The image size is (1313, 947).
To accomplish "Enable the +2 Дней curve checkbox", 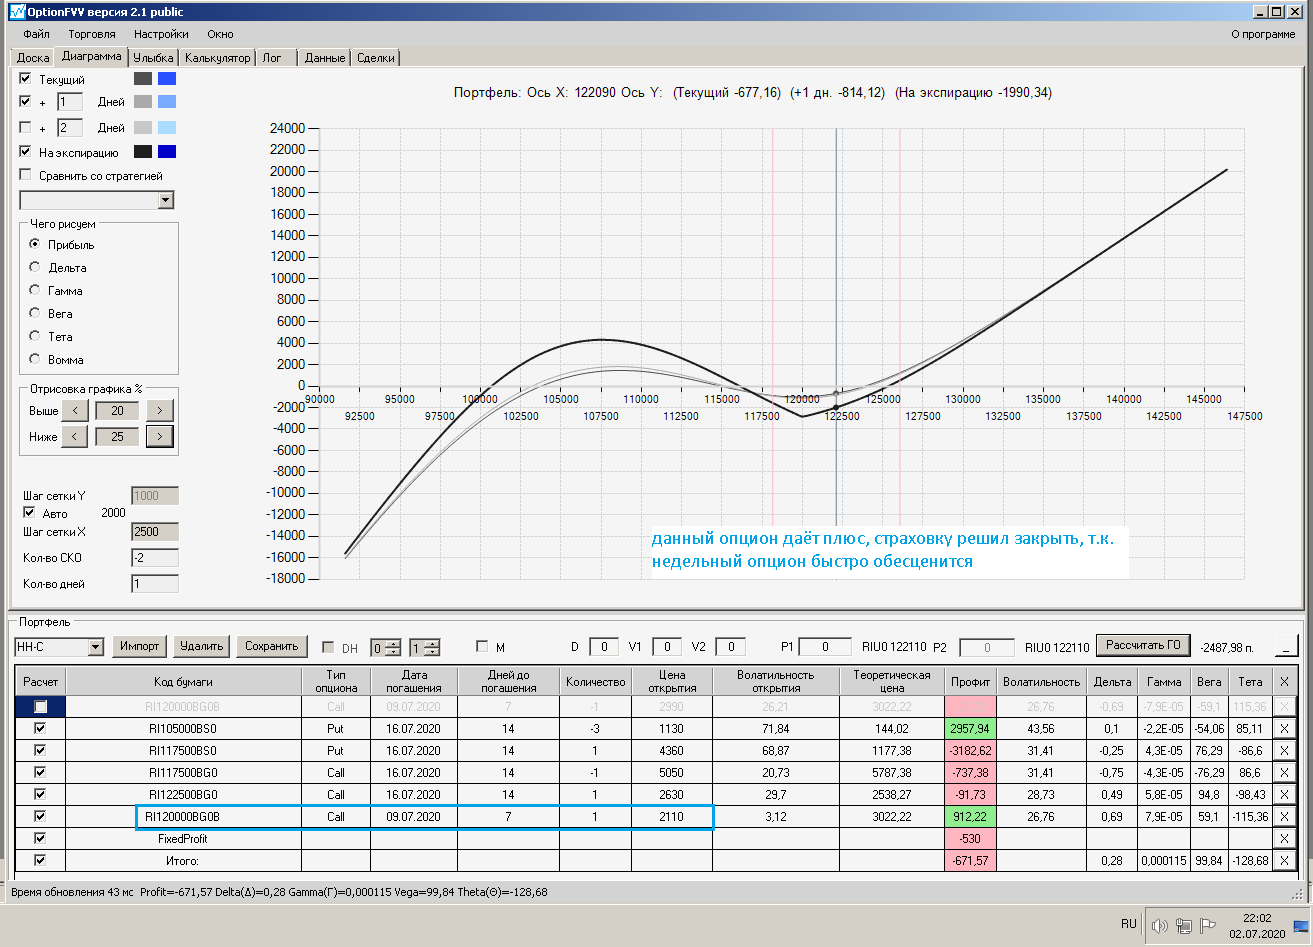I will click(x=26, y=127).
